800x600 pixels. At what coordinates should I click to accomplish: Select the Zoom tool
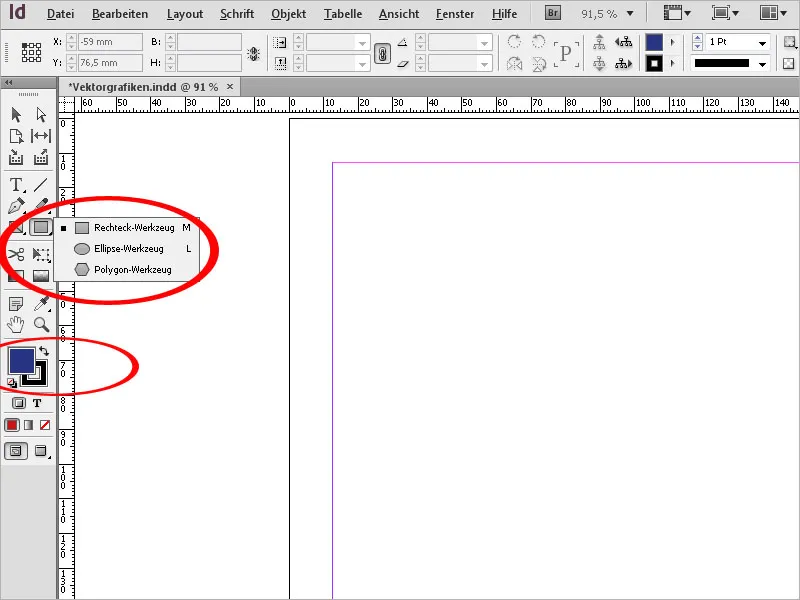pos(40,324)
